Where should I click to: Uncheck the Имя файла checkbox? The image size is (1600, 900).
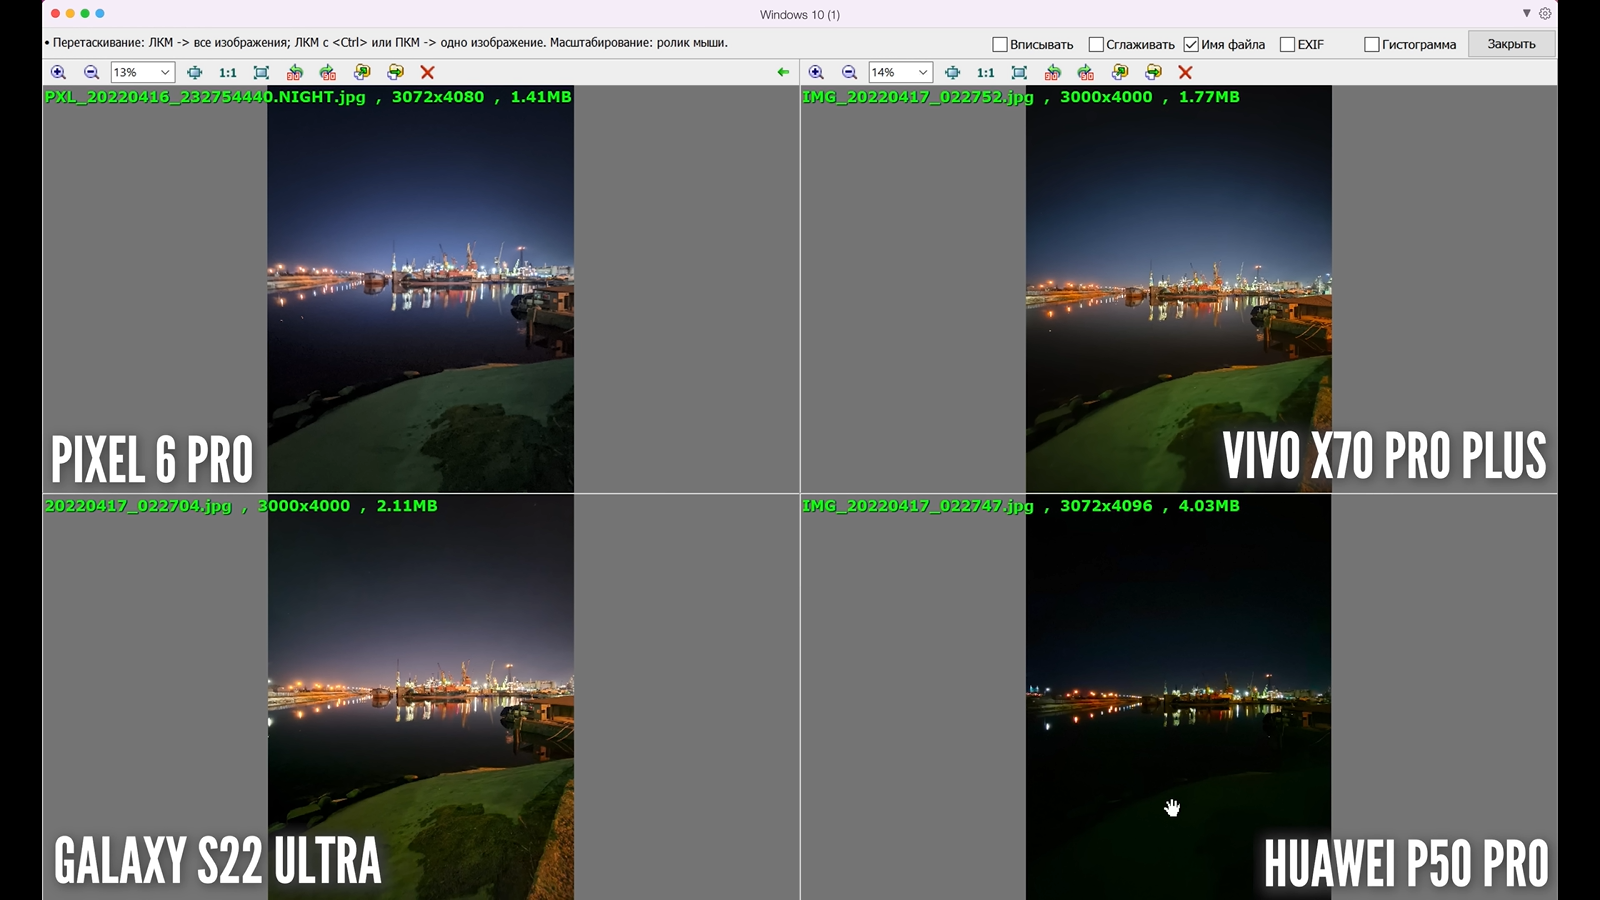(x=1191, y=44)
